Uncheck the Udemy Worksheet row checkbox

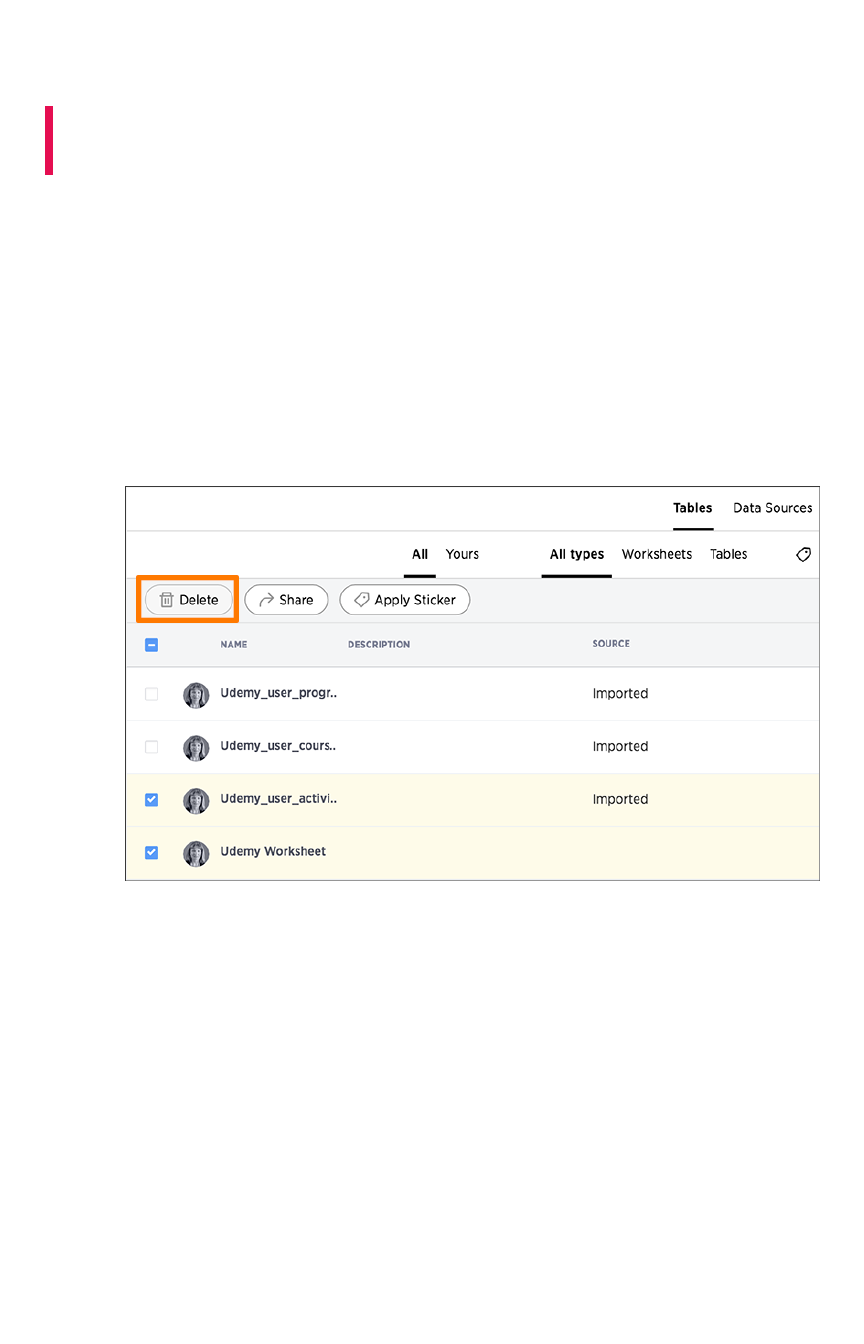coord(152,853)
